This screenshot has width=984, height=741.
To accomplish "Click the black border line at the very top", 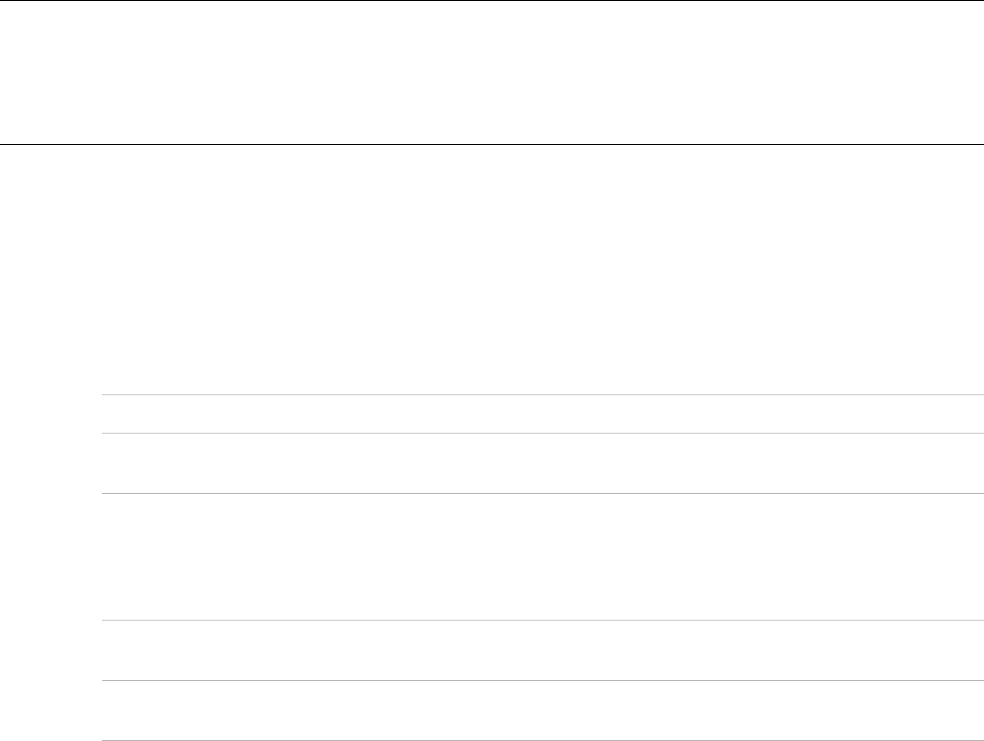I will tap(492, 1).
